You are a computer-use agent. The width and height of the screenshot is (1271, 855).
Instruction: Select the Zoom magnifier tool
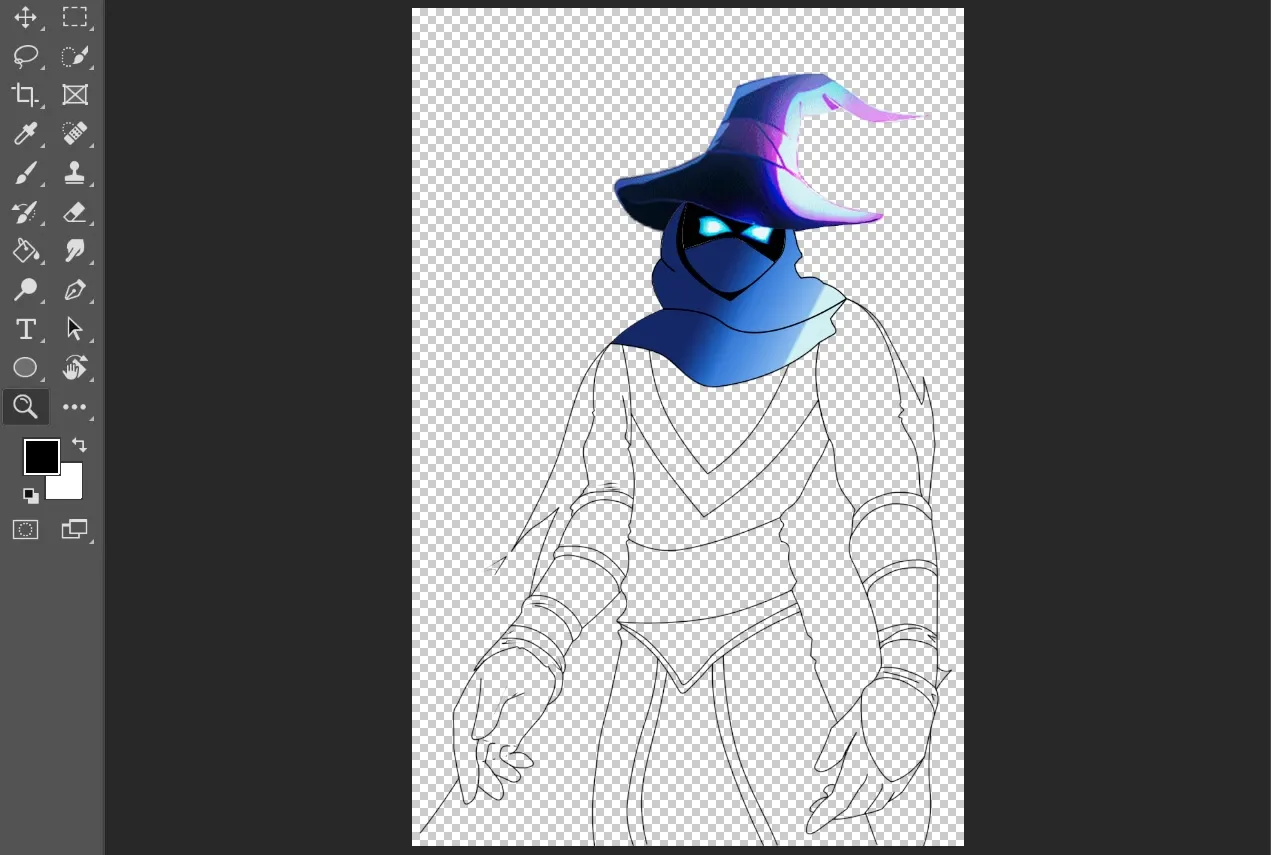[x=25, y=407]
